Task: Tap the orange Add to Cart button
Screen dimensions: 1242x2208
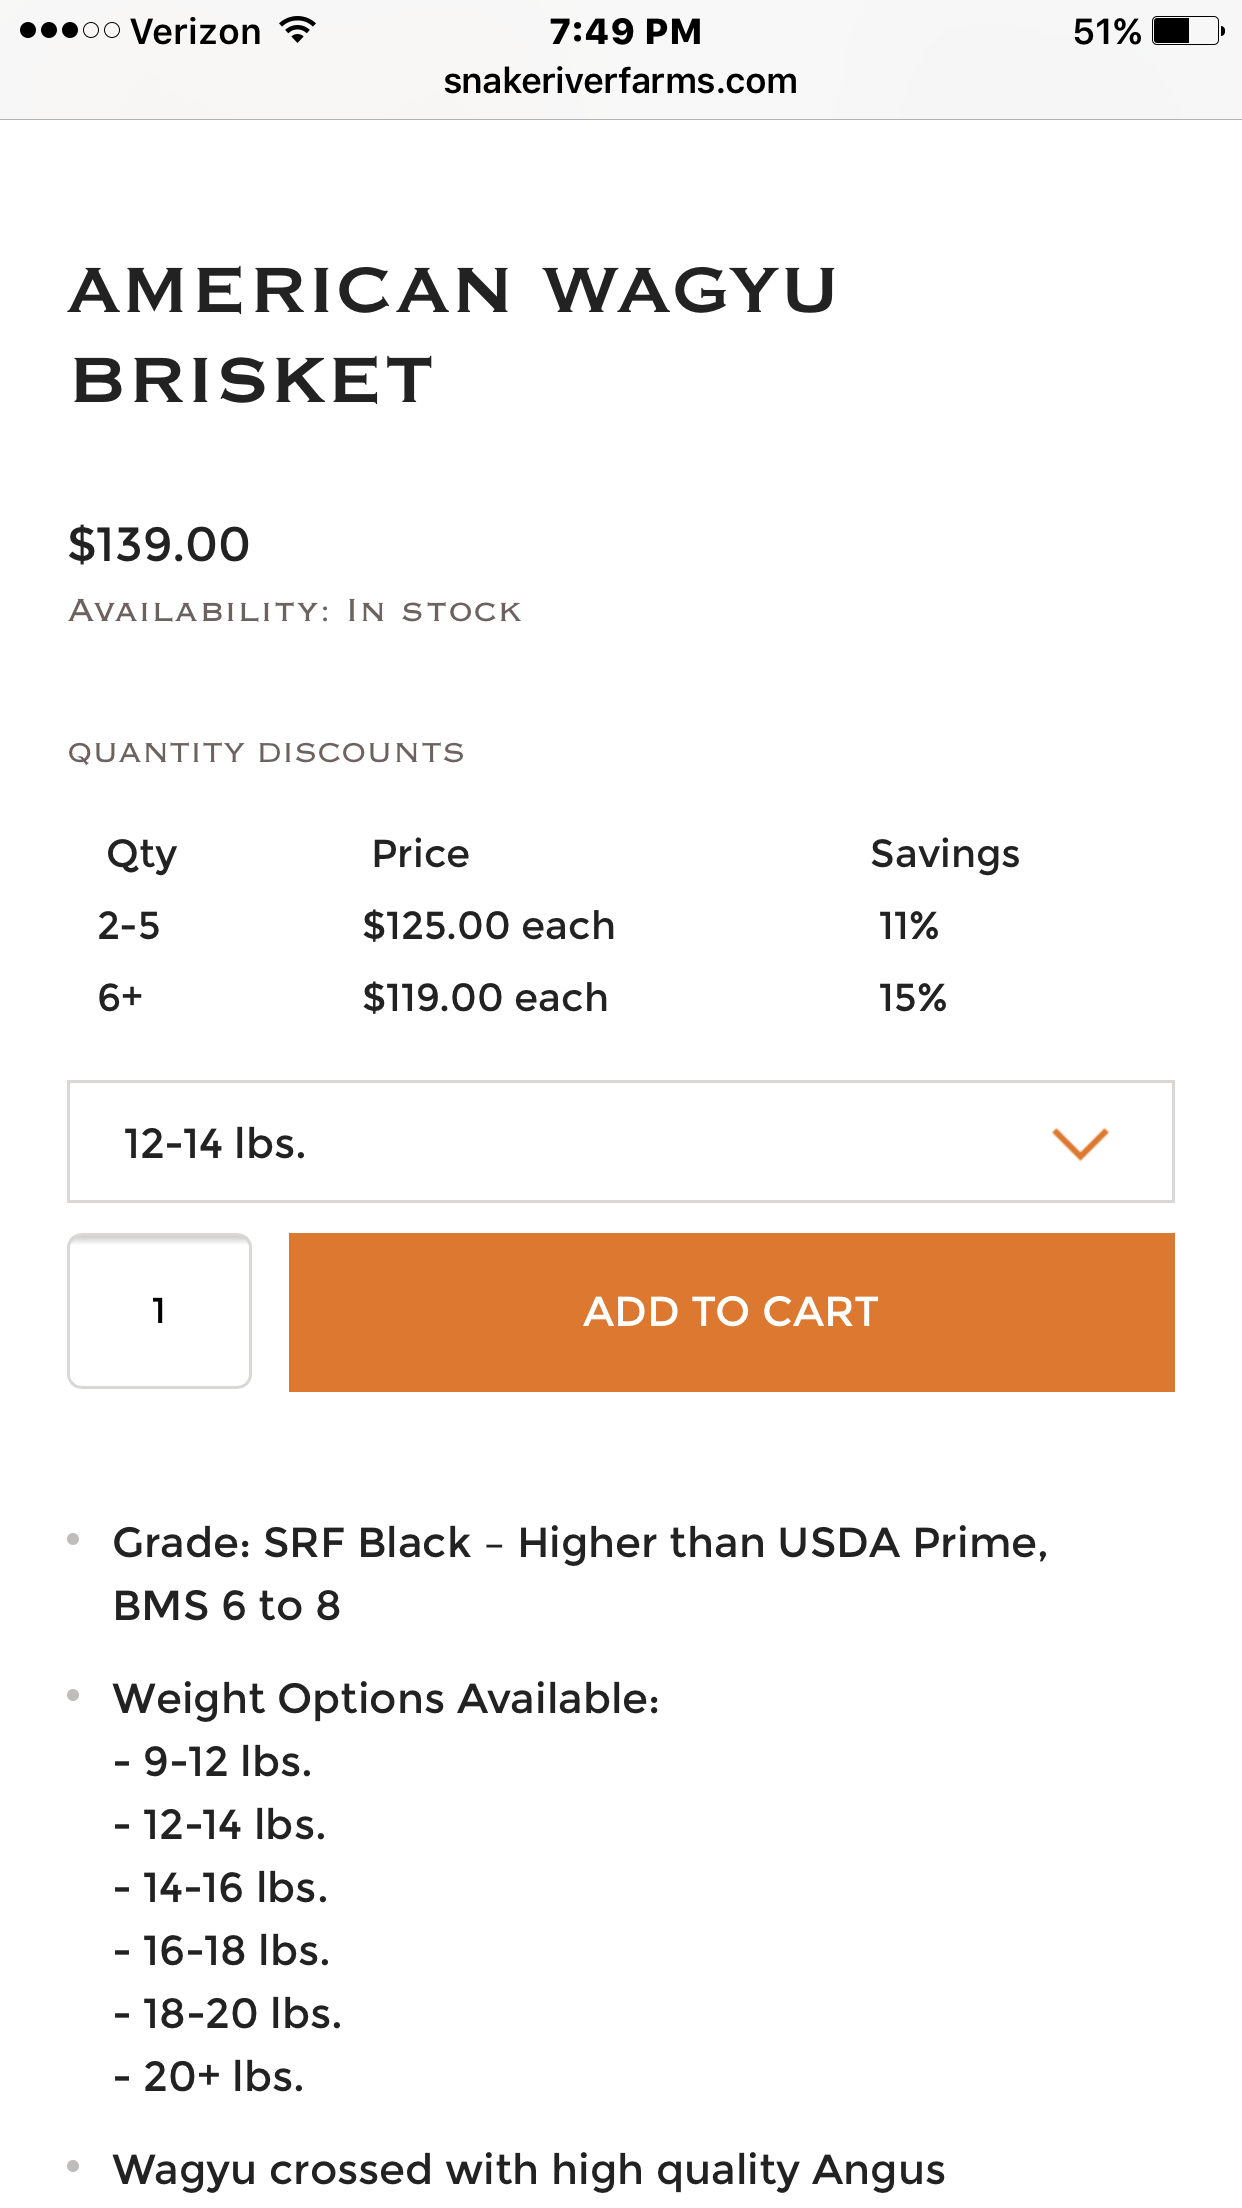Action: tap(731, 1311)
